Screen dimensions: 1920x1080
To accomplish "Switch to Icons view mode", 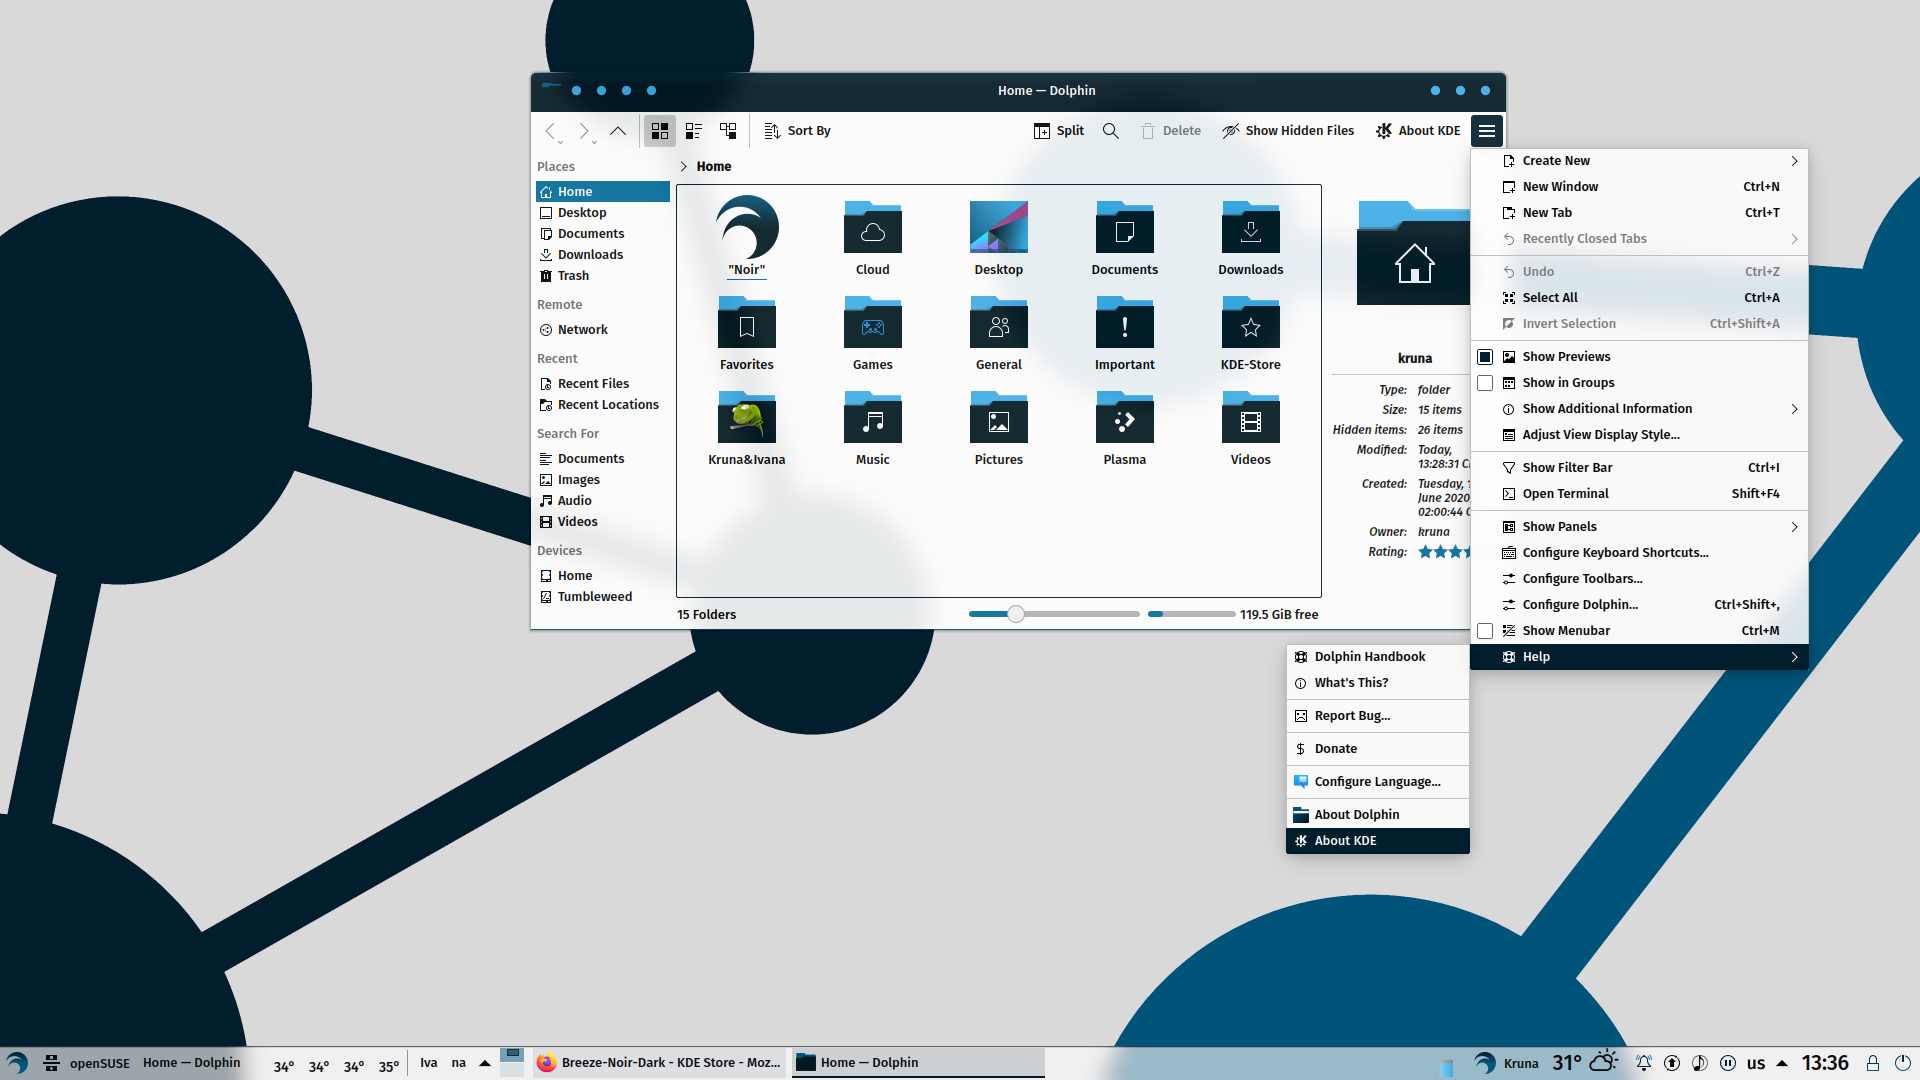I will tap(660, 131).
